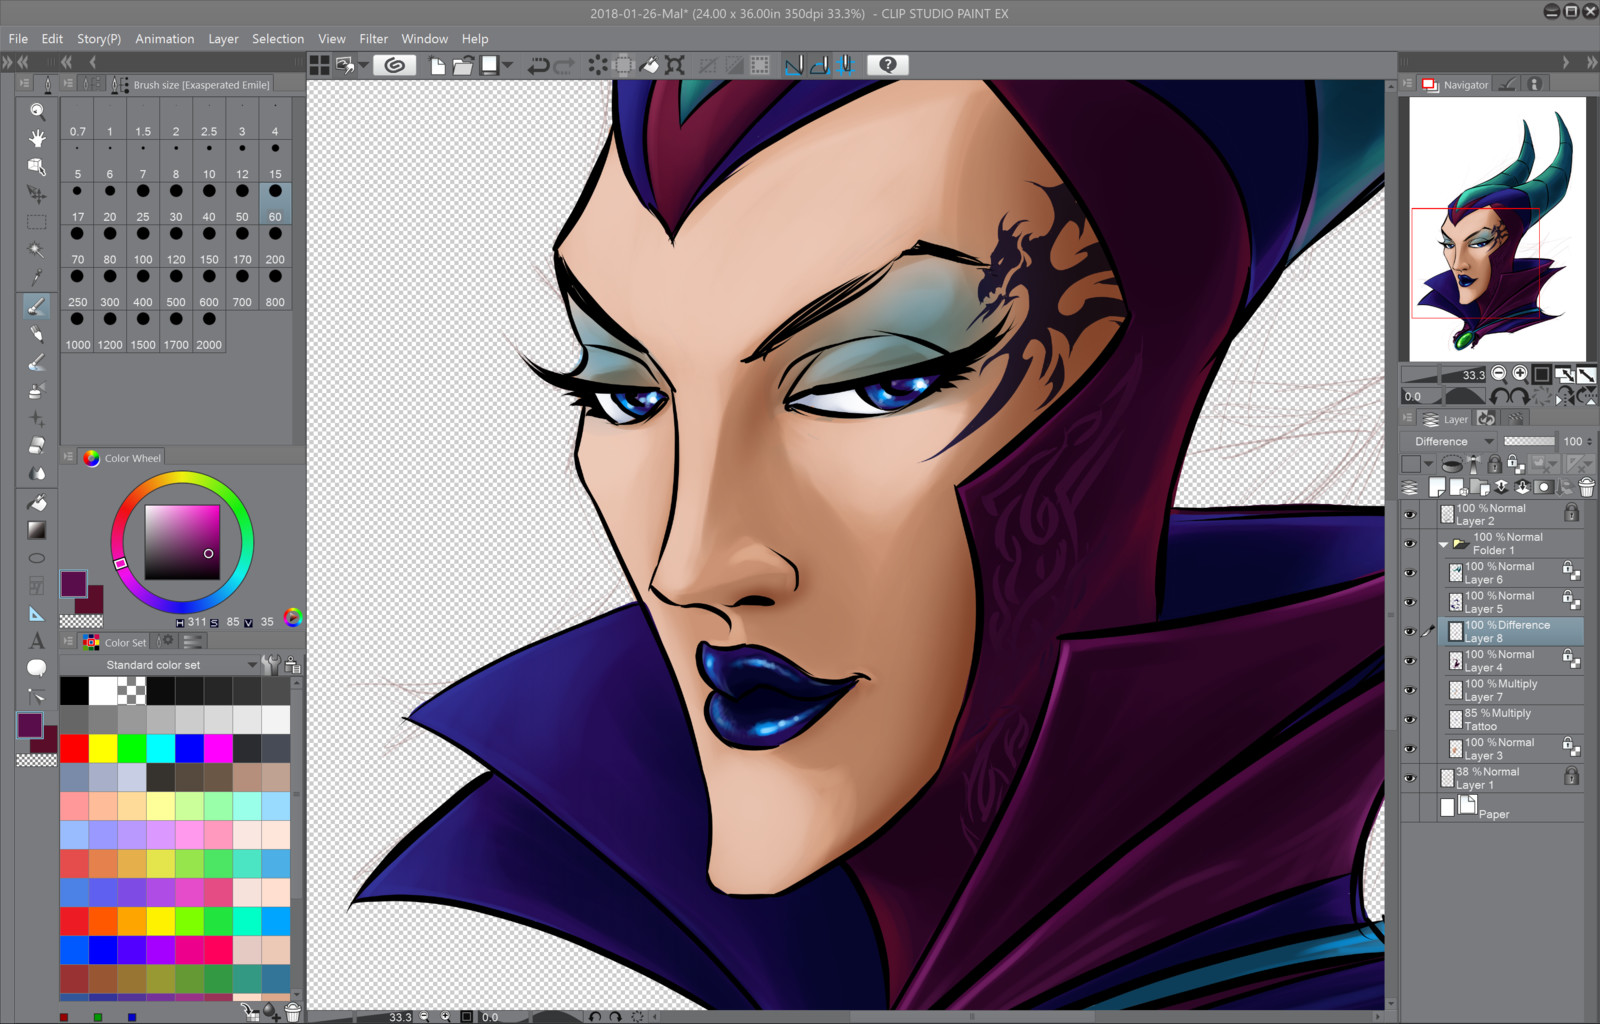The image size is (1600, 1024).
Task: Choose brush size 100
Action: (143, 246)
